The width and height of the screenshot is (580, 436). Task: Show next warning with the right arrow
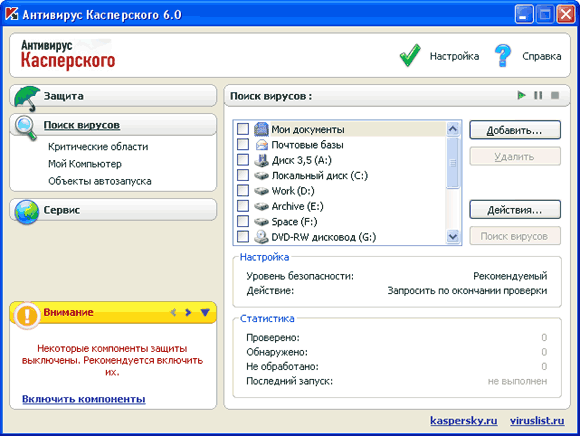tap(188, 312)
